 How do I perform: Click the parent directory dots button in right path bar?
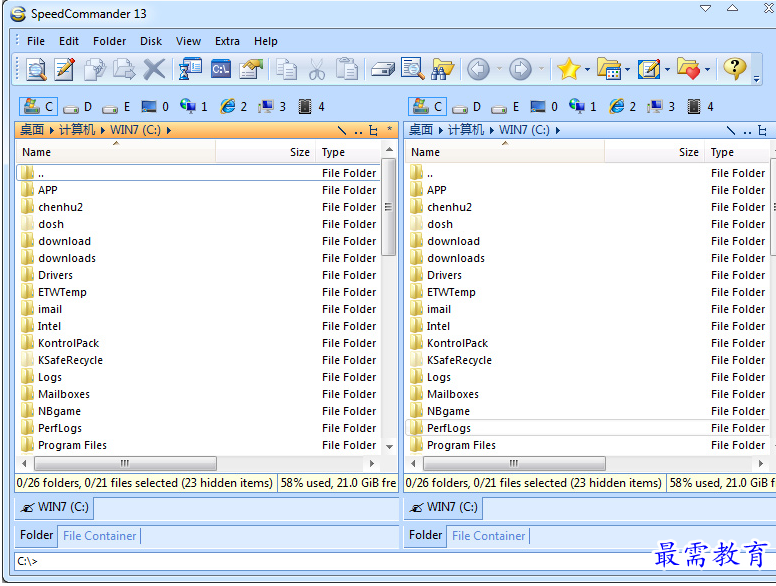pyautogui.click(x=747, y=131)
